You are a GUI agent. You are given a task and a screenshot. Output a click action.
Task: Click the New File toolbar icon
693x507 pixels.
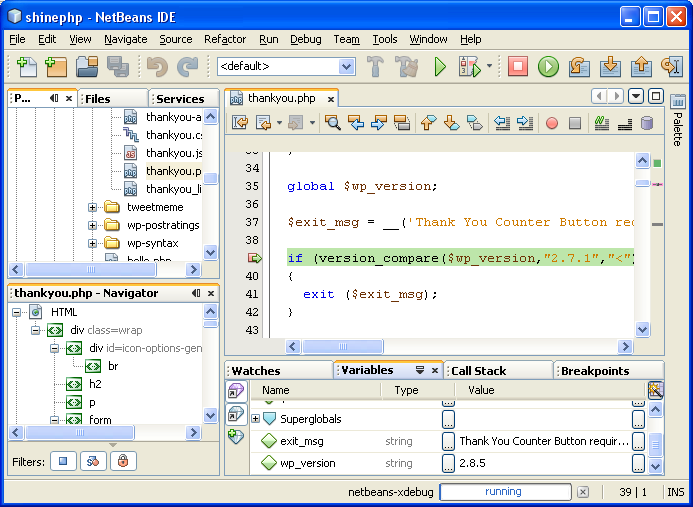point(26,67)
